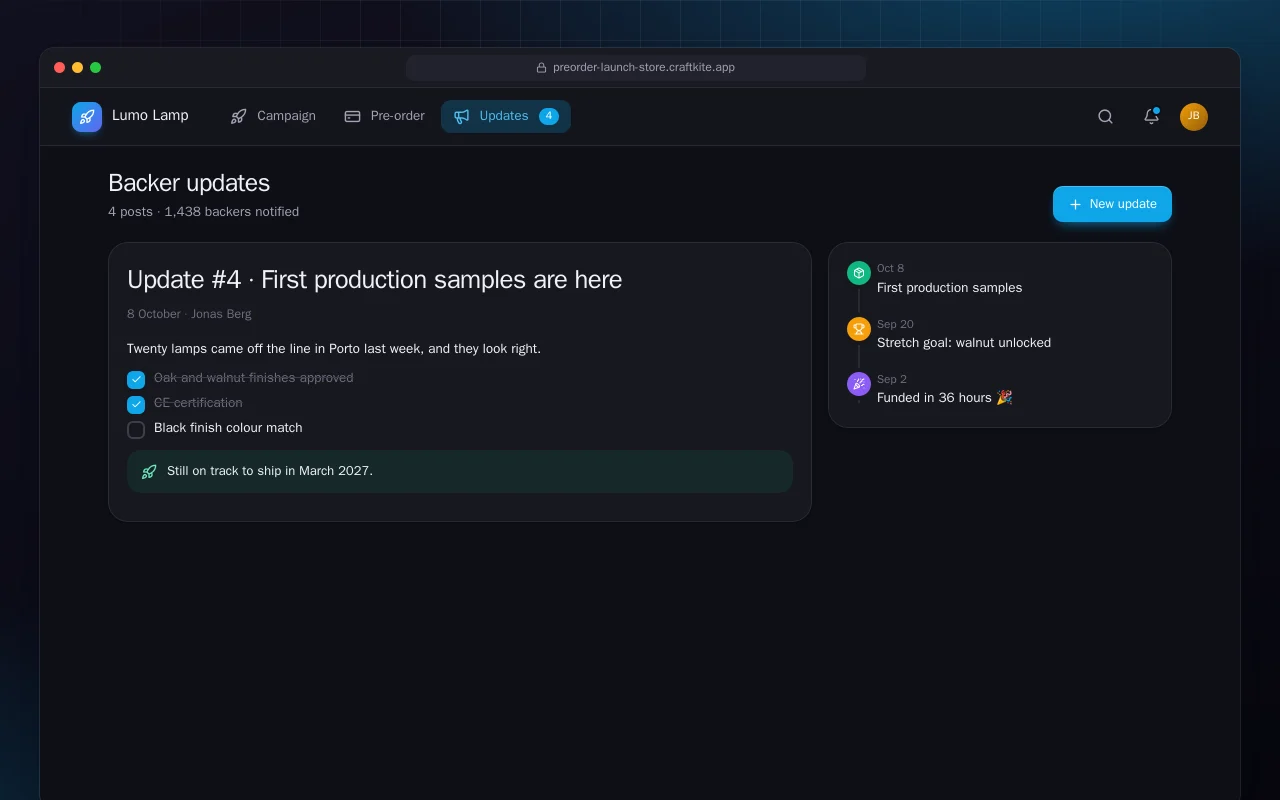Click the Lumo Lamp rocket logo

pyautogui.click(x=87, y=117)
